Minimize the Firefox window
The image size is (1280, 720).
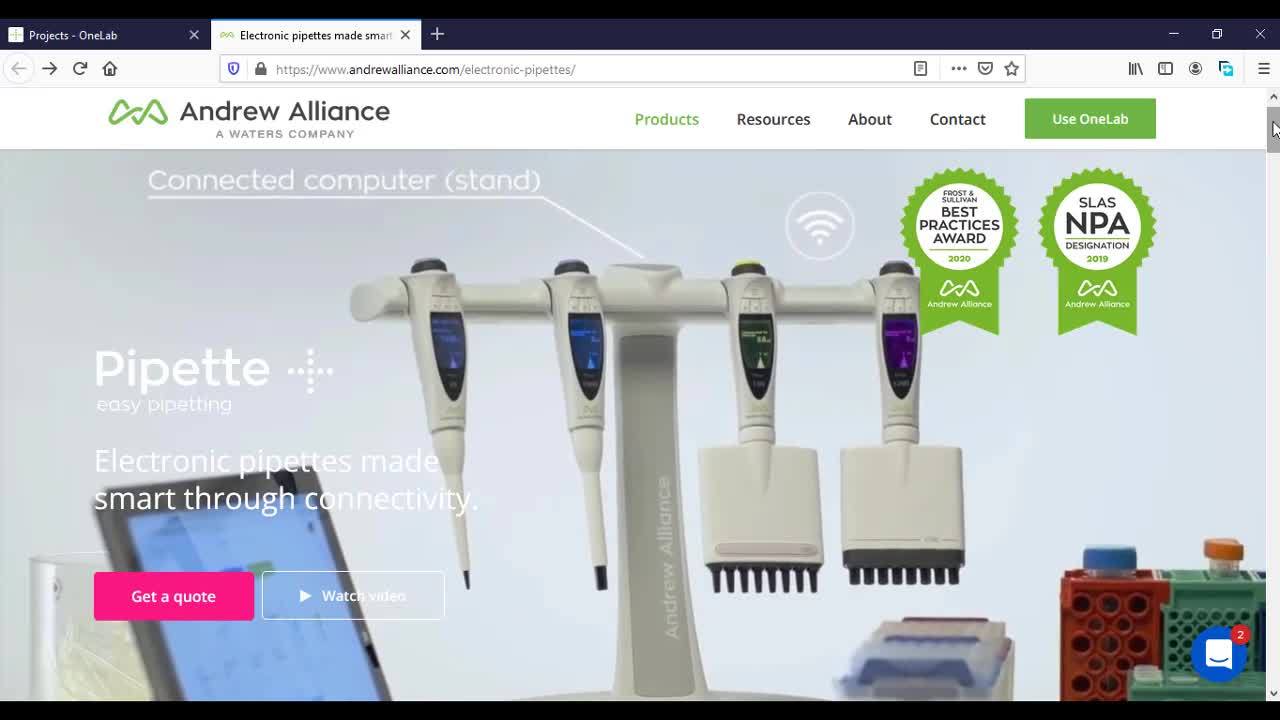[1174, 34]
